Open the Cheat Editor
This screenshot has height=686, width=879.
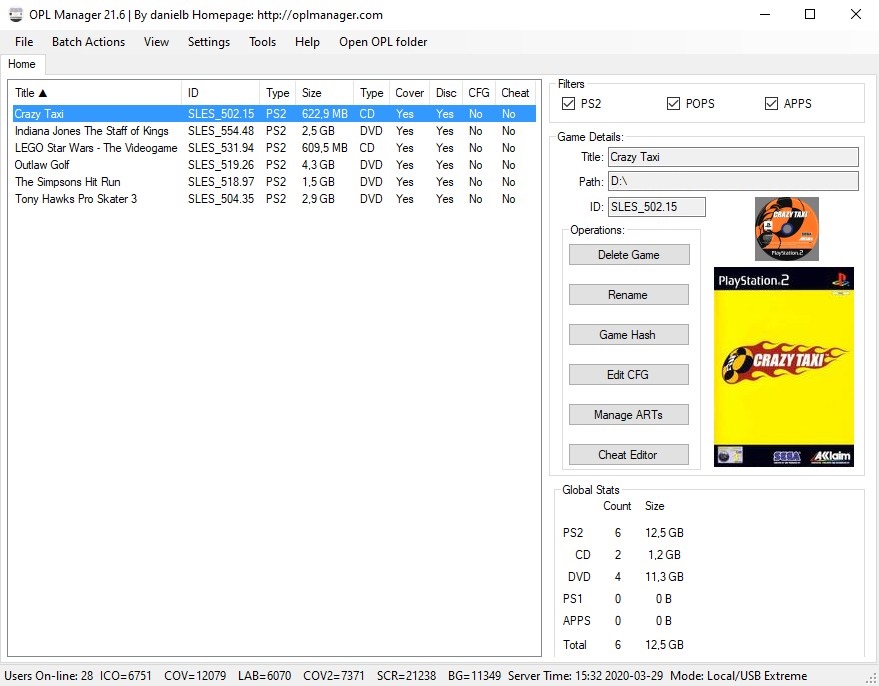(x=629, y=455)
